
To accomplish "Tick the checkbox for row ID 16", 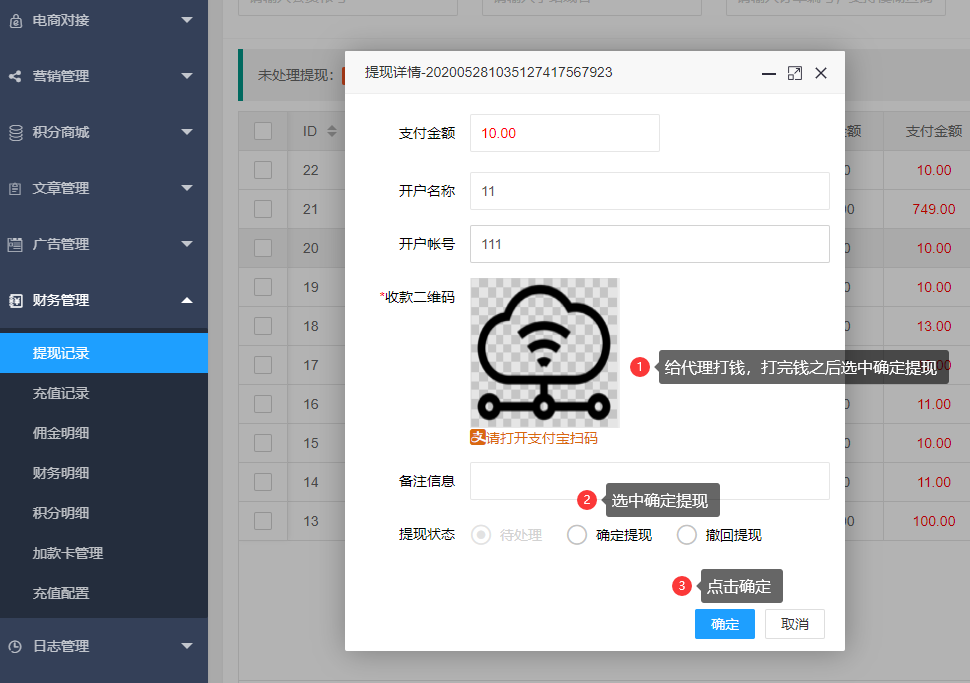I will tap(263, 404).
